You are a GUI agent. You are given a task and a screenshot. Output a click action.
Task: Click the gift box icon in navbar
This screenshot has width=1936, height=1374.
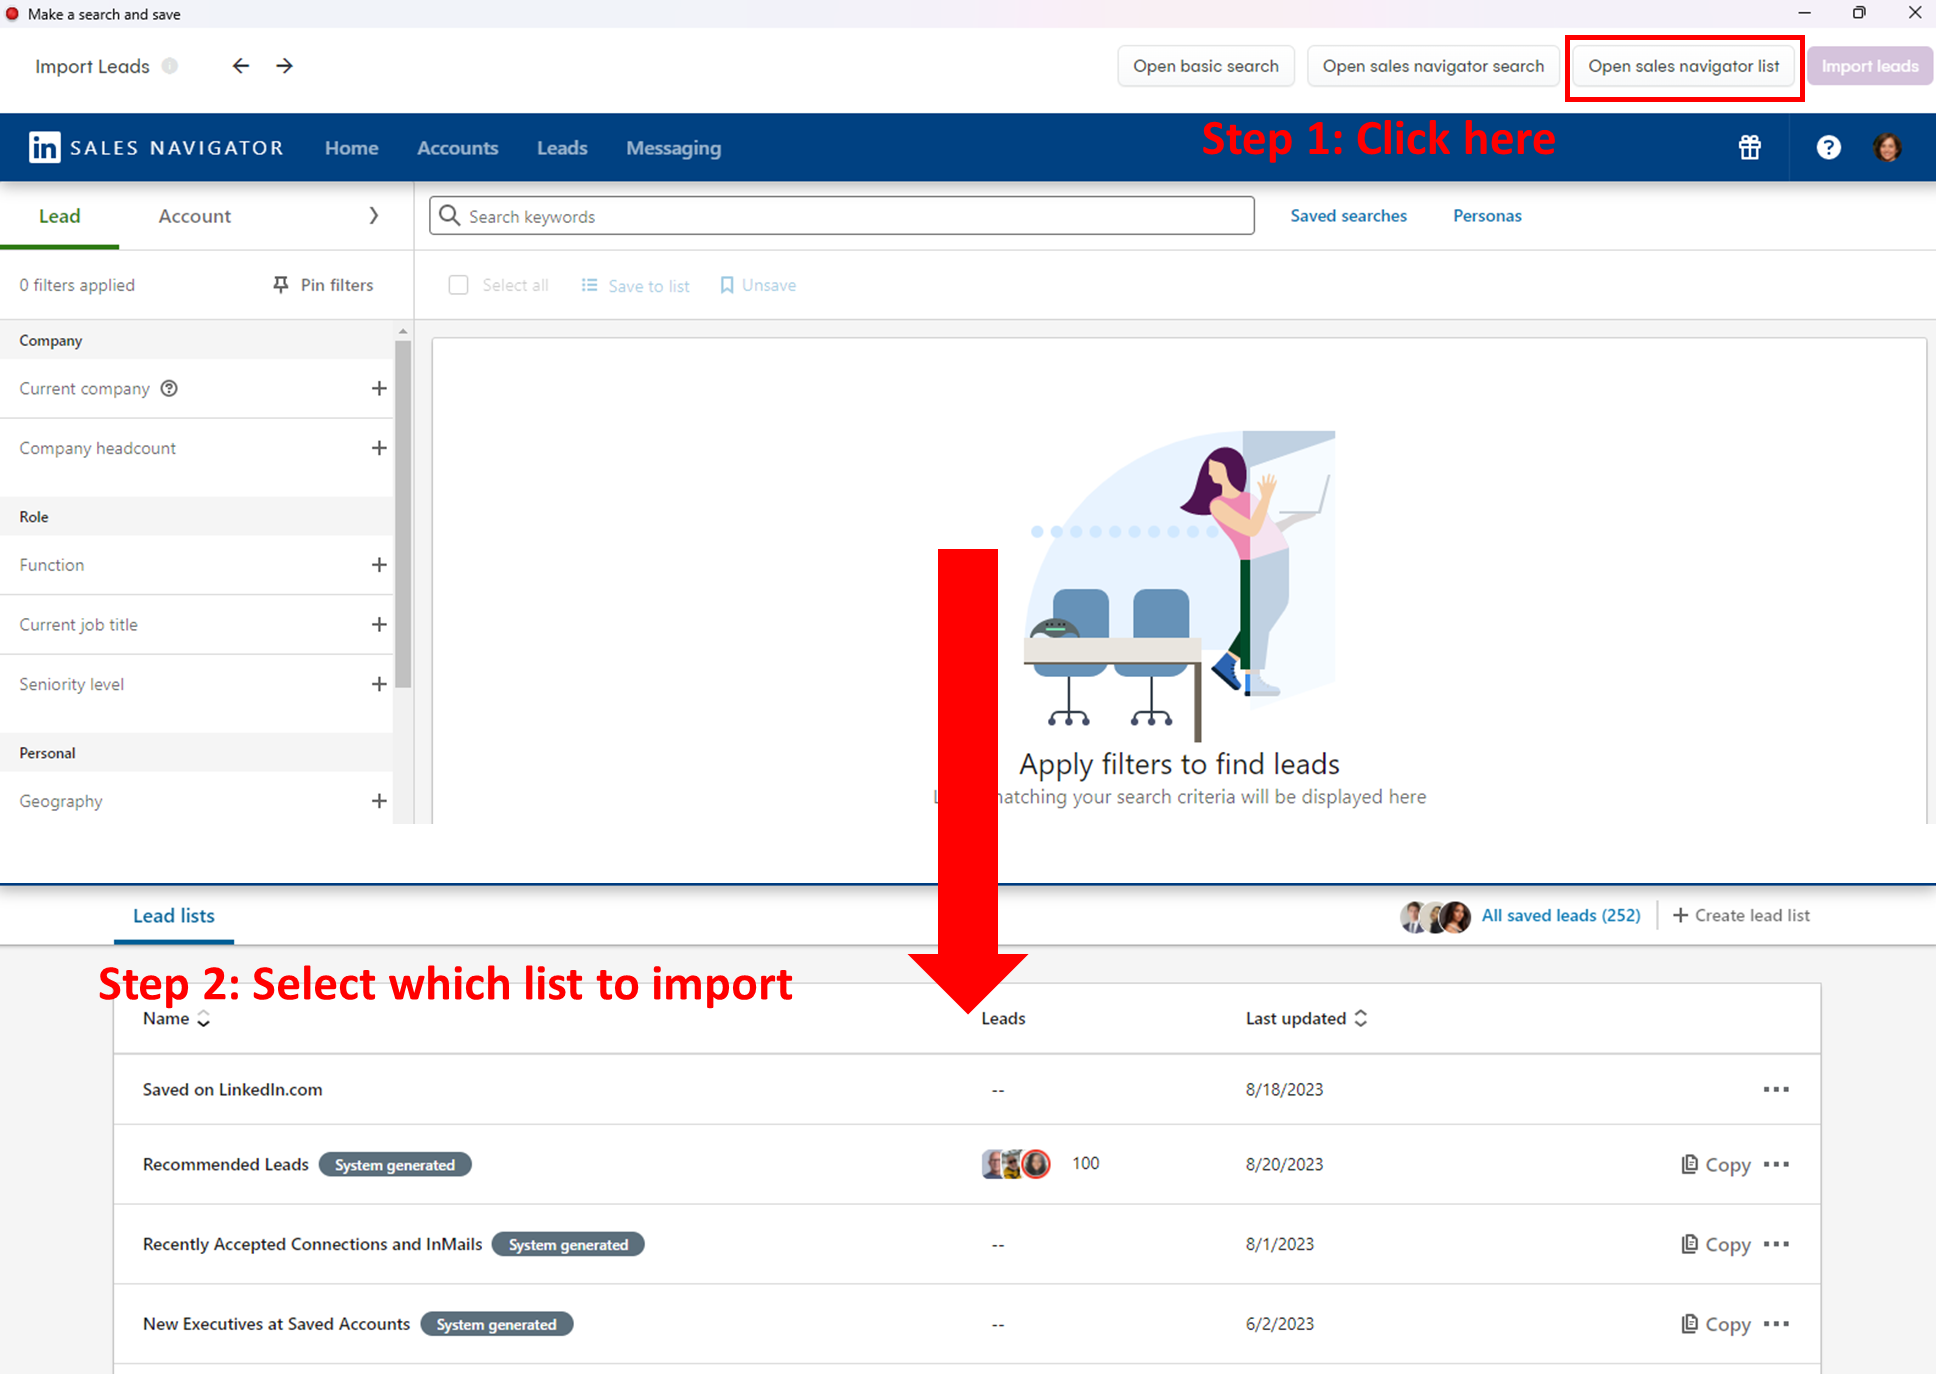pyautogui.click(x=1750, y=148)
